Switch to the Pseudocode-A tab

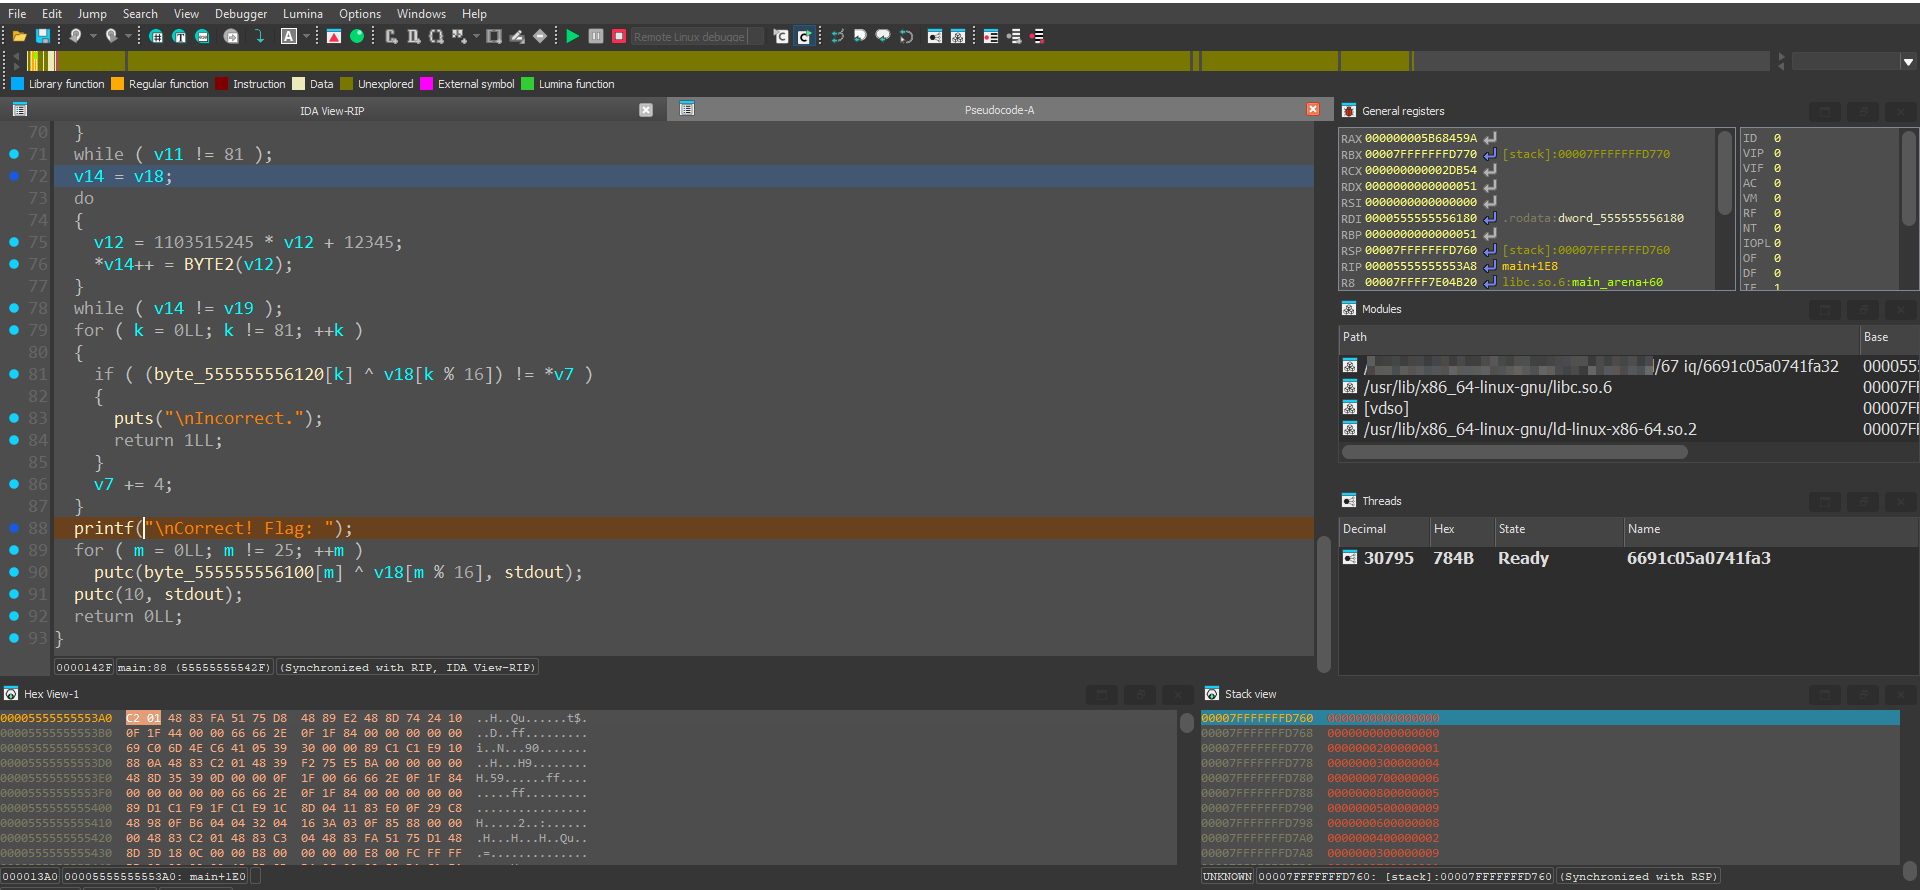pyautogui.click(x=999, y=110)
